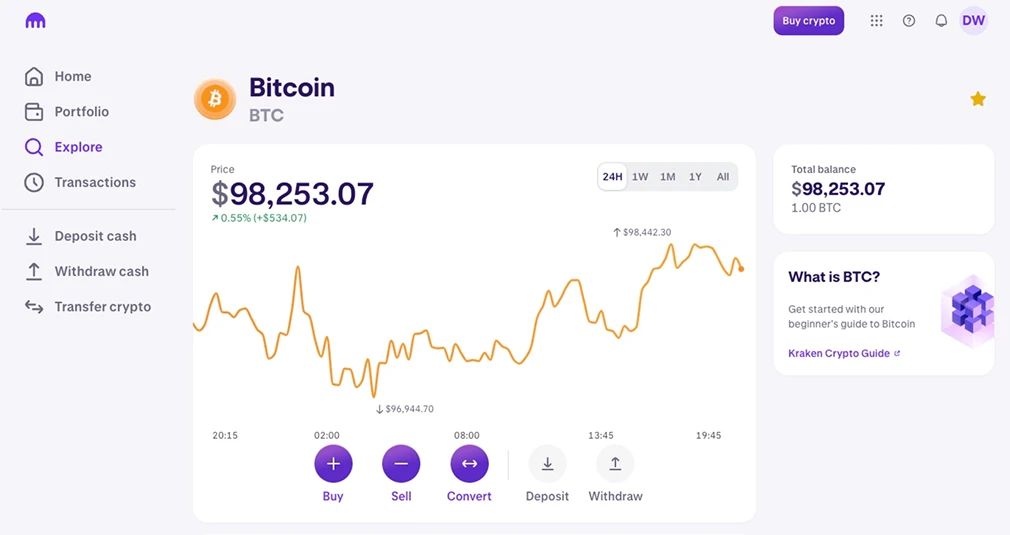Open the apps grid menu icon

click(876, 21)
